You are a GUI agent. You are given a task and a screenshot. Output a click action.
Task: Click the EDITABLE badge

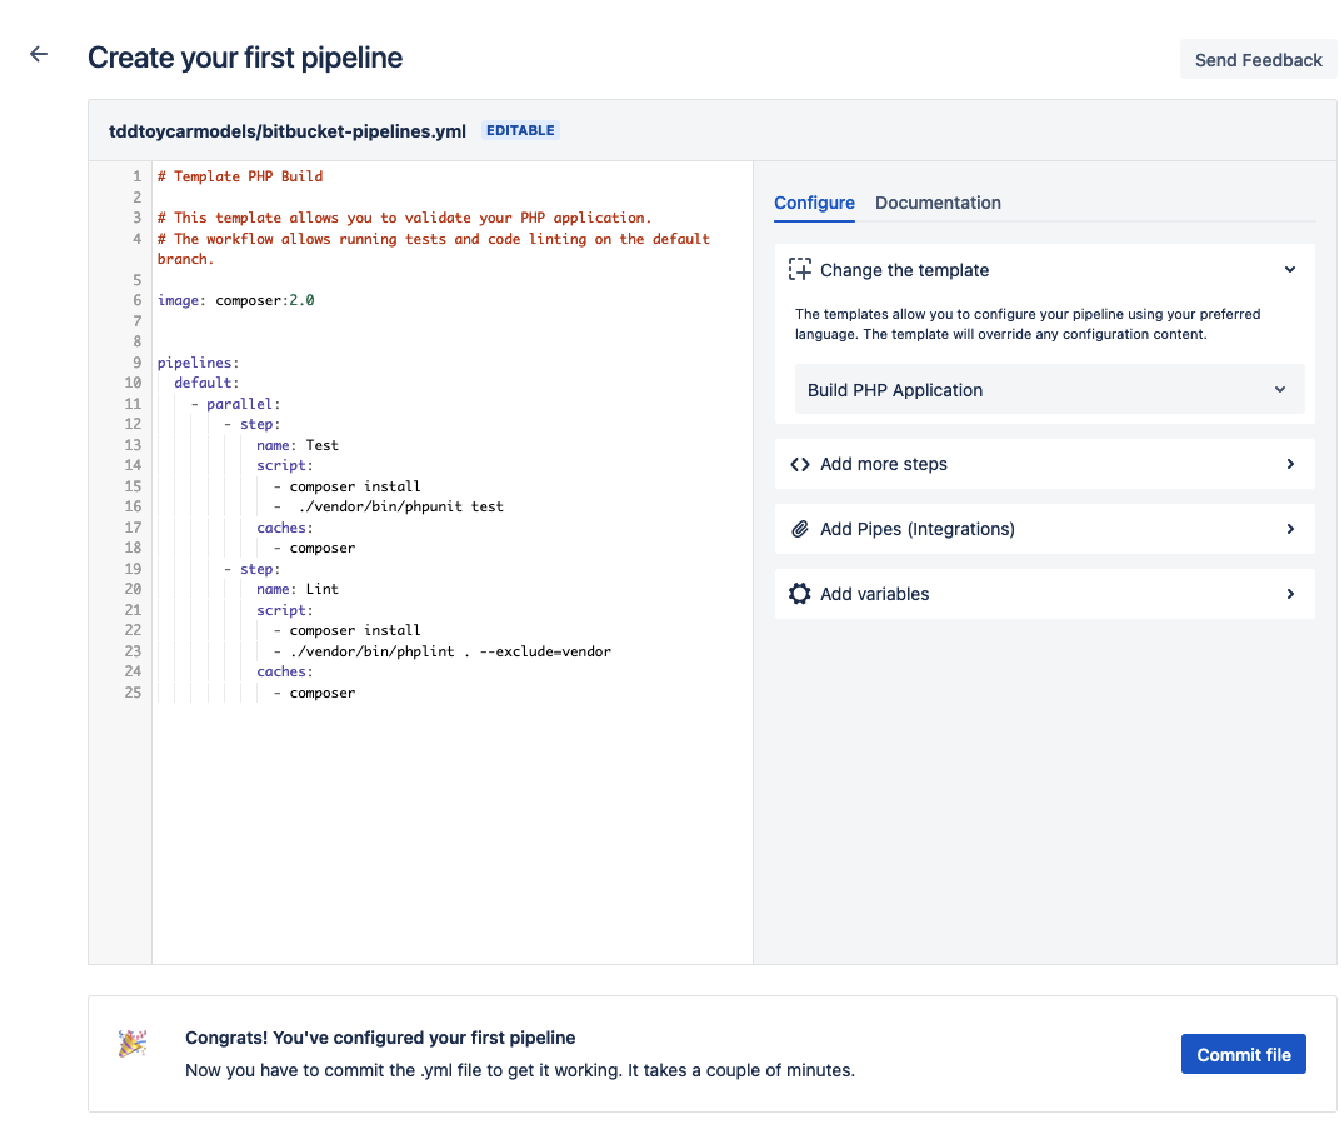[x=520, y=130]
